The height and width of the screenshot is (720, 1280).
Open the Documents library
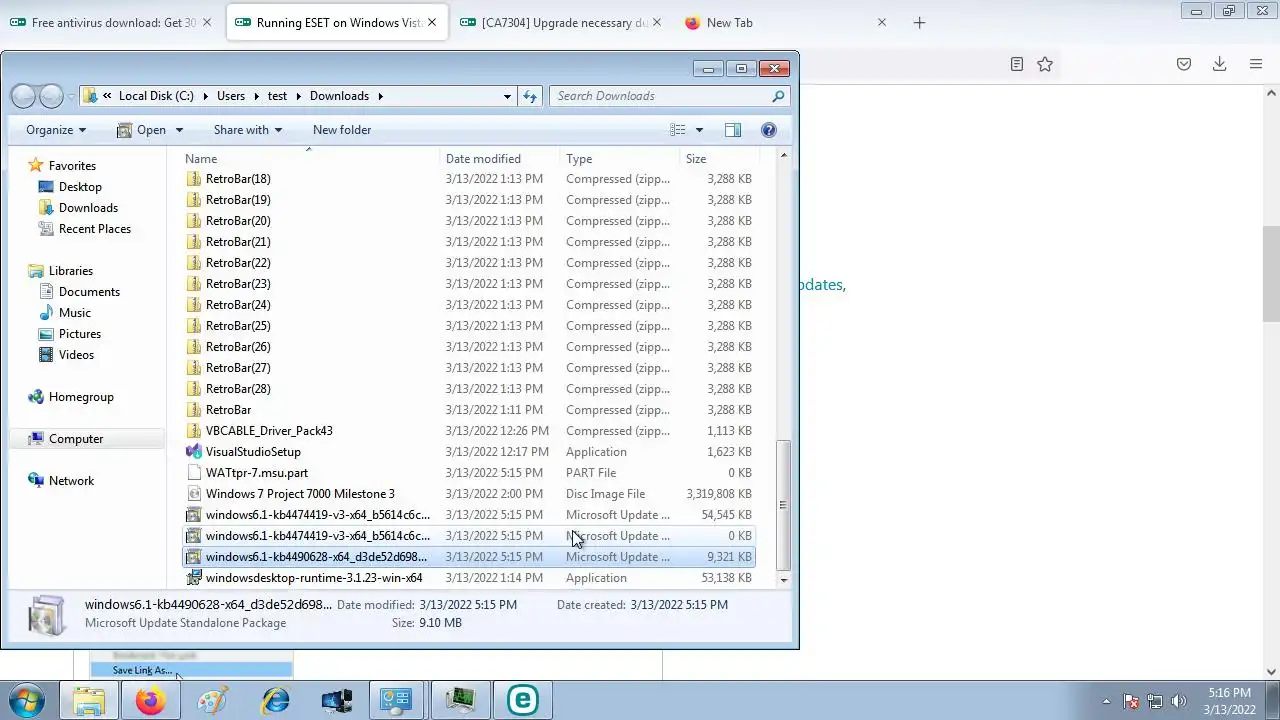pyautogui.click(x=89, y=292)
